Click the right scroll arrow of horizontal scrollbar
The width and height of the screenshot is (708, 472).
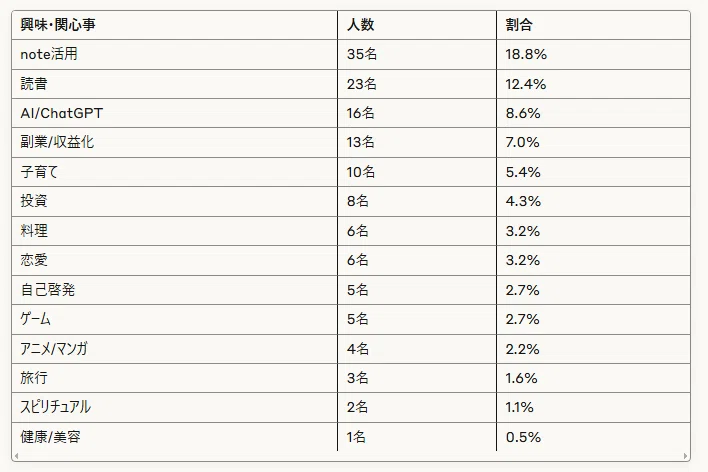pos(685,456)
